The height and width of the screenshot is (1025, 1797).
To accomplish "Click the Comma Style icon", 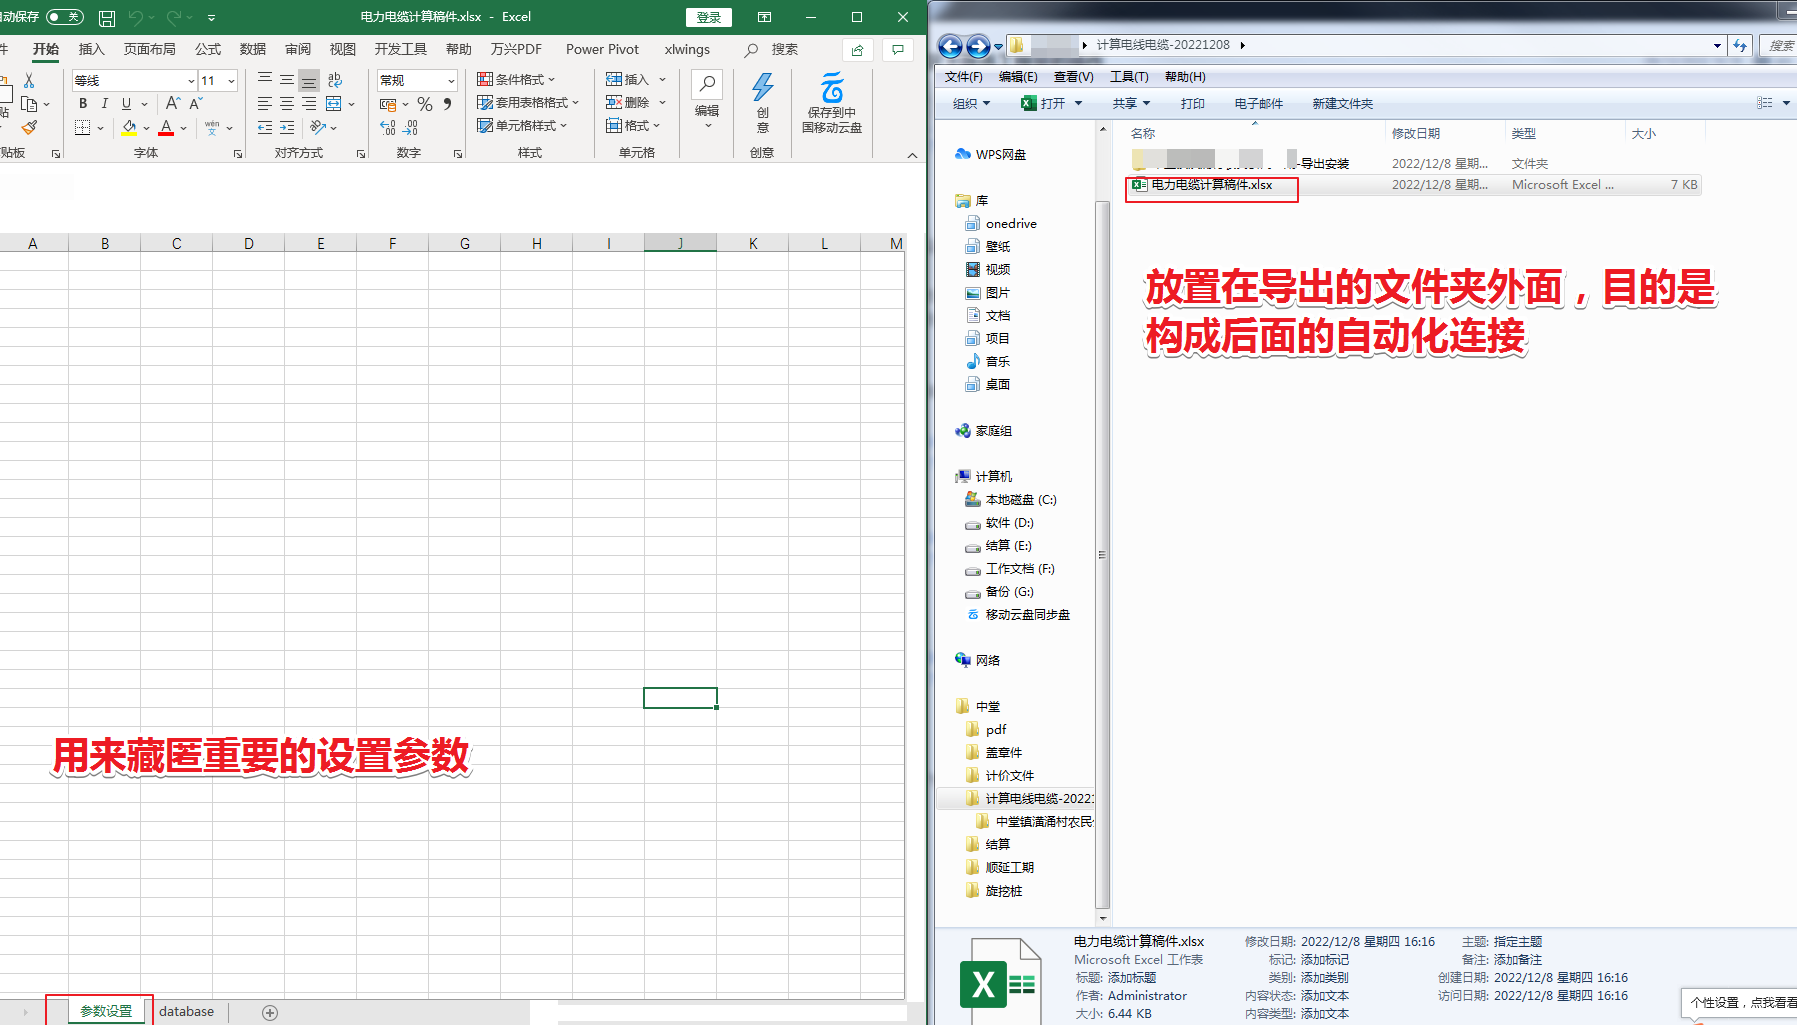I will click(x=448, y=104).
